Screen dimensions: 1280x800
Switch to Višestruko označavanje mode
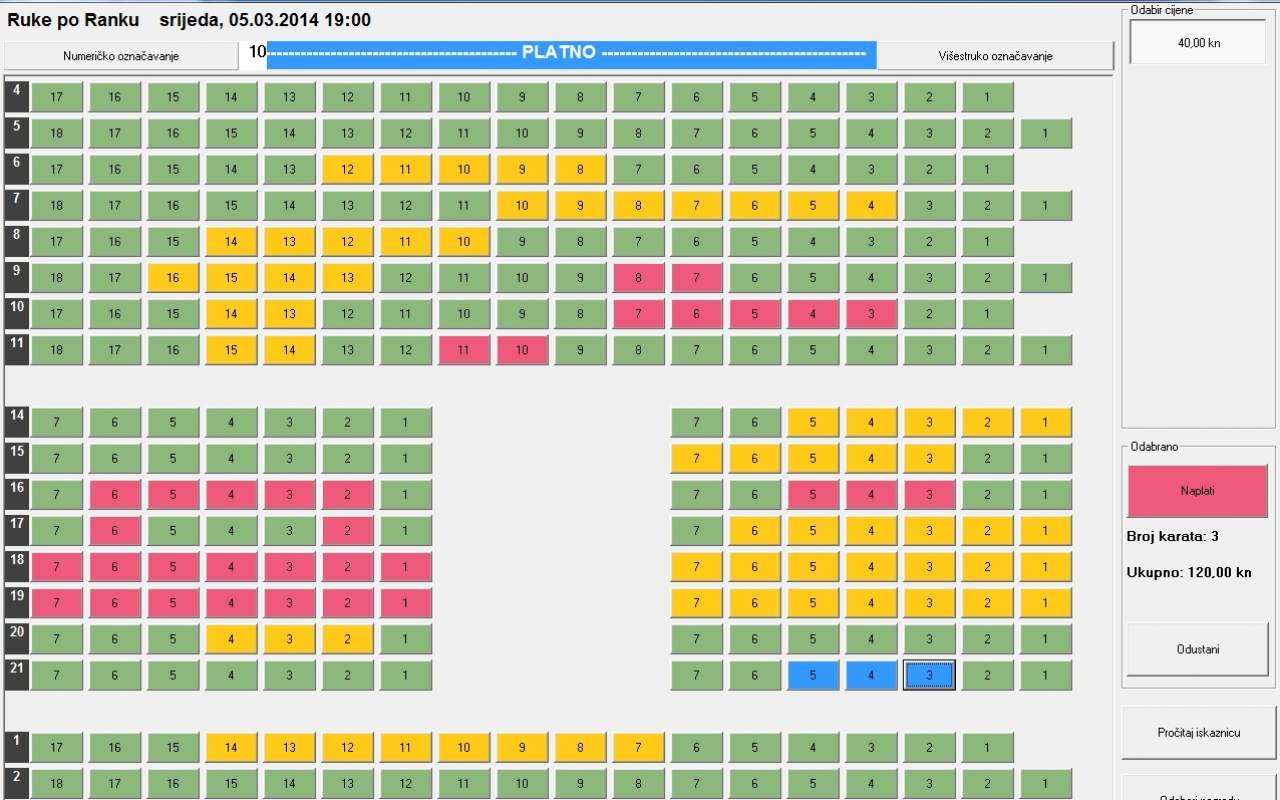[994, 56]
